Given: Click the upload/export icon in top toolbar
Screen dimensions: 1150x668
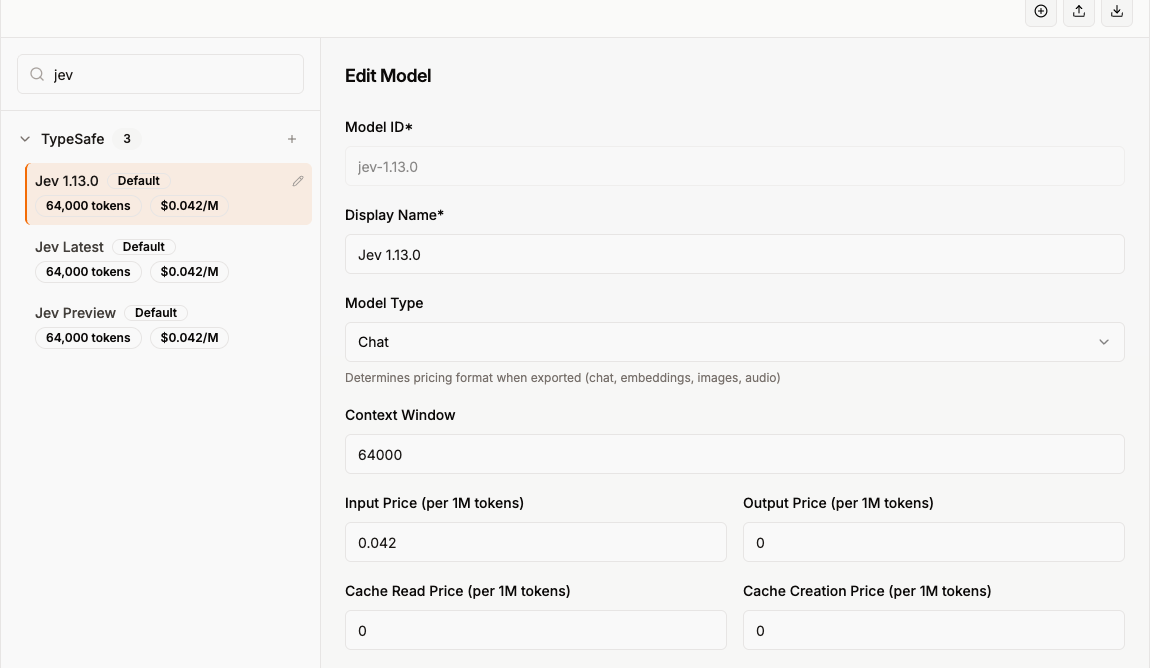Looking at the screenshot, I should pyautogui.click(x=1078, y=11).
